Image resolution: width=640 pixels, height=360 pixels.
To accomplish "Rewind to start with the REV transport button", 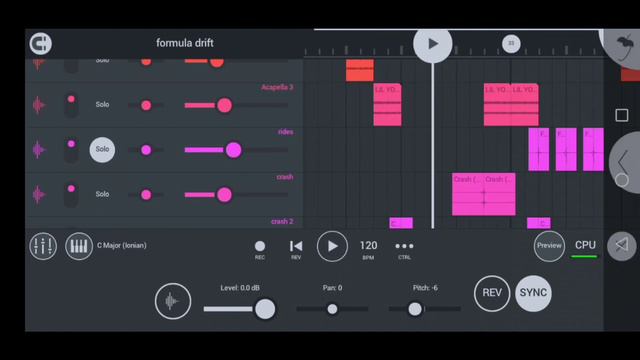I will click(x=296, y=249).
